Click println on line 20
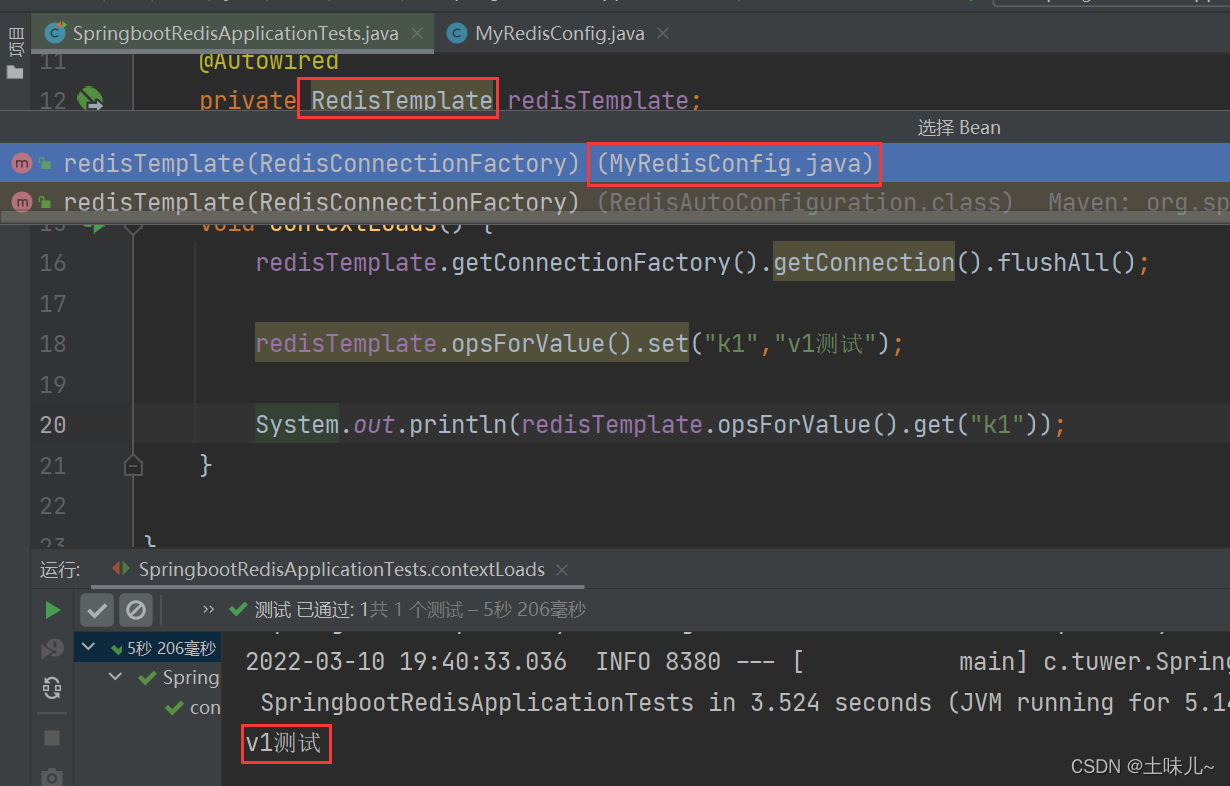The height and width of the screenshot is (786, 1230). [x=459, y=425]
